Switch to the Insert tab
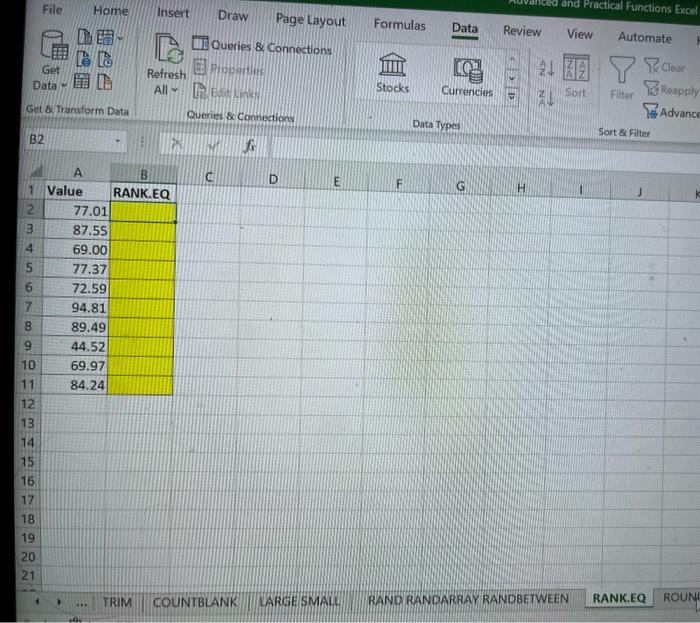700x623 pixels. point(173,12)
